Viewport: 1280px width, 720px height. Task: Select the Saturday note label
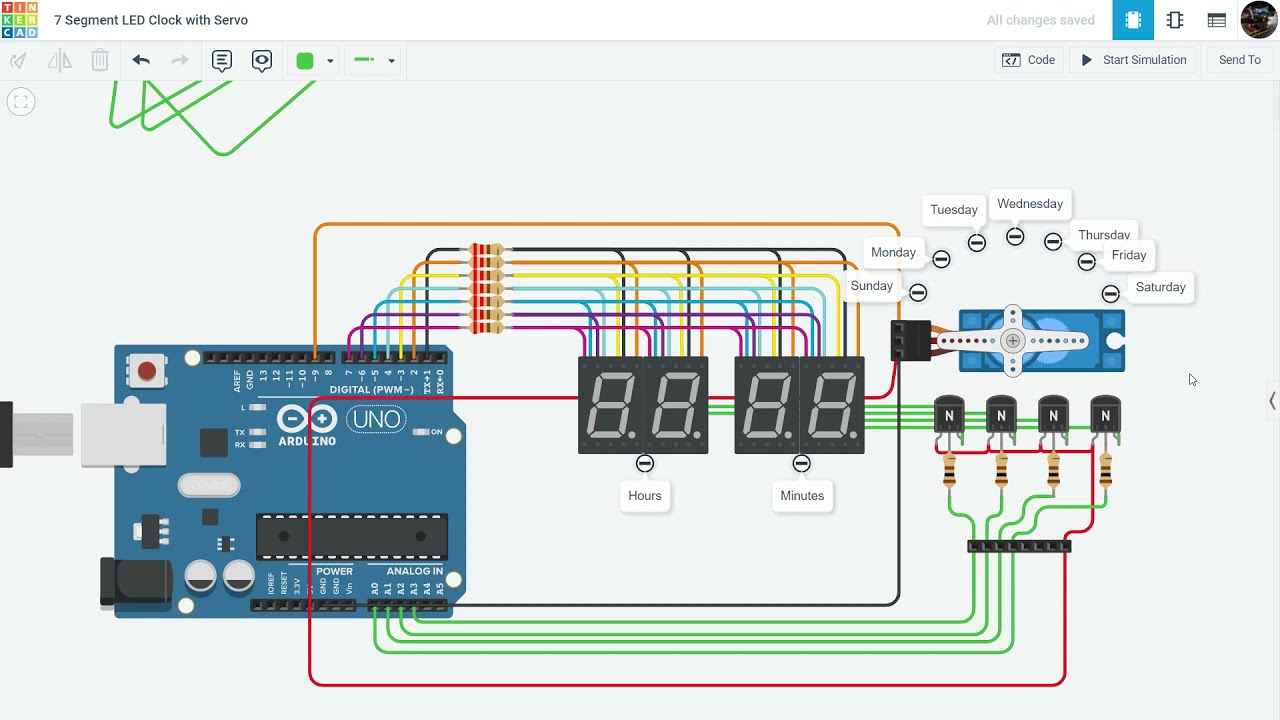coord(1161,287)
